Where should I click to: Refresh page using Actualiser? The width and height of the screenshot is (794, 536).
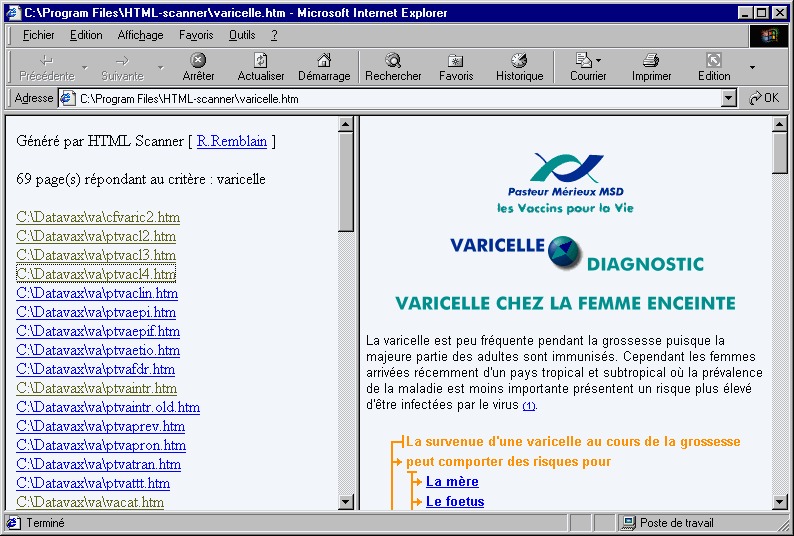click(261, 67)
